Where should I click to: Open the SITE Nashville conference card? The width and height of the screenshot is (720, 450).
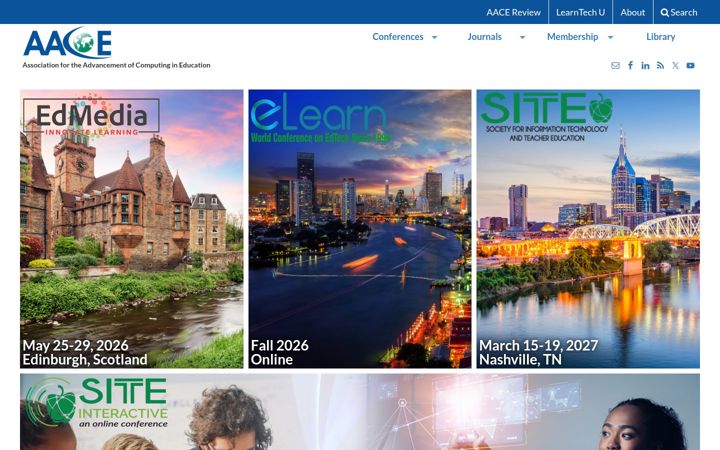(x=588, y=229)
